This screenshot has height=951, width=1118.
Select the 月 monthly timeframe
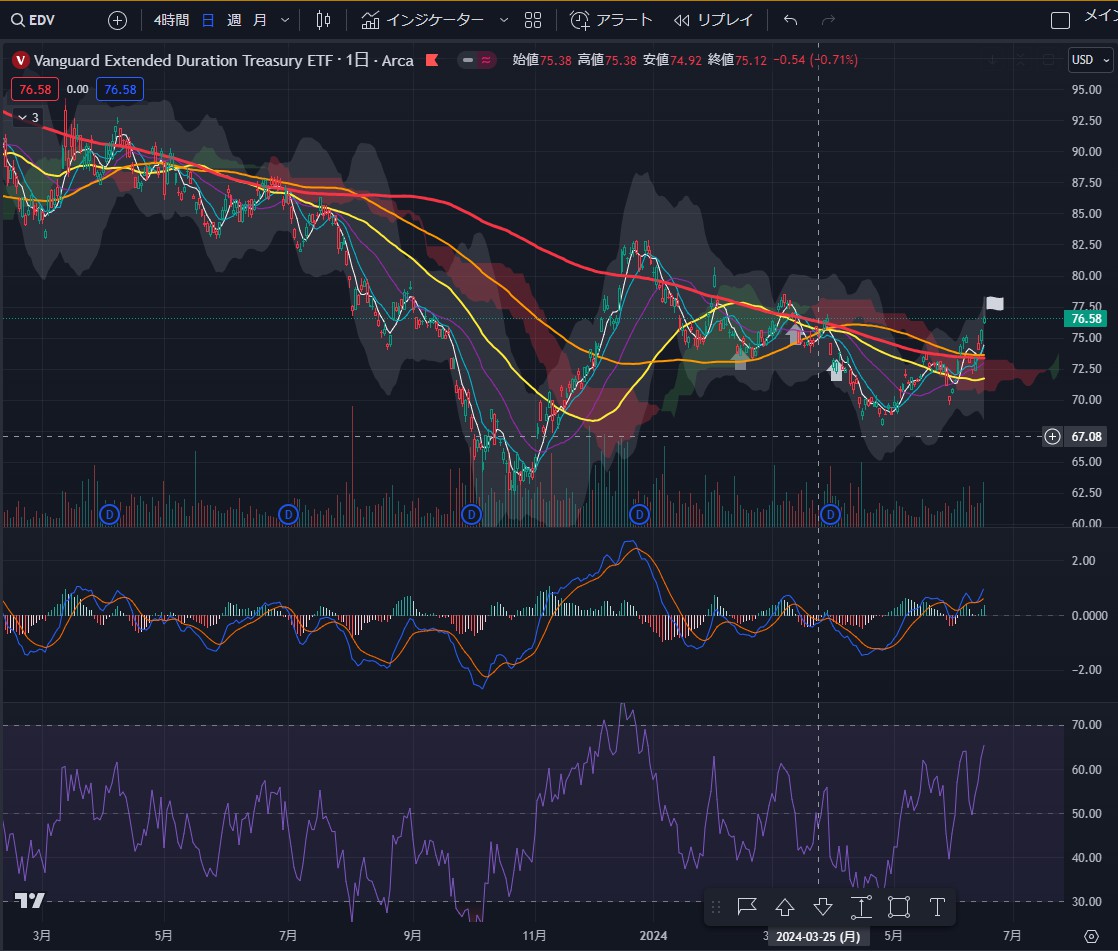point(260,20)
